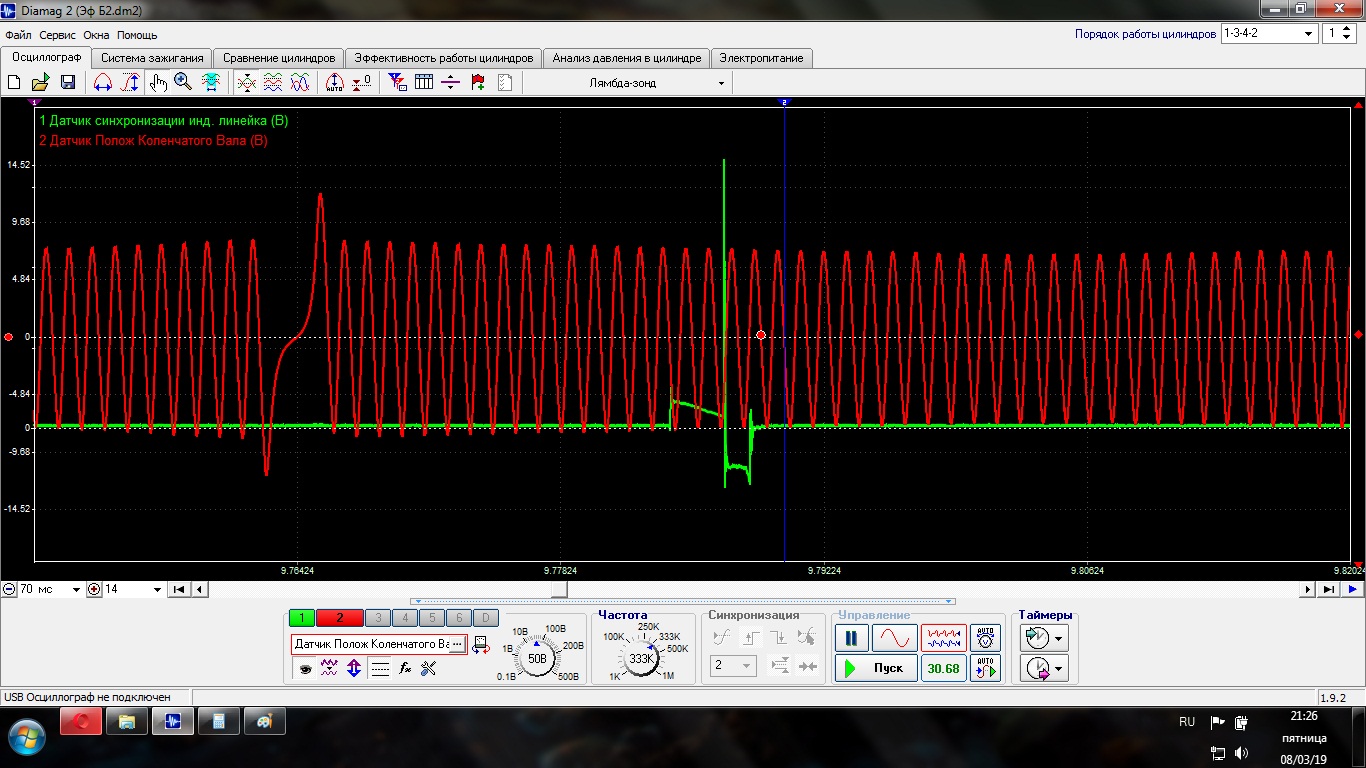The width and height of the screenshot is (1366, 768).
Task: Open the channel name ellipsis selector
Action: [457, 644]
